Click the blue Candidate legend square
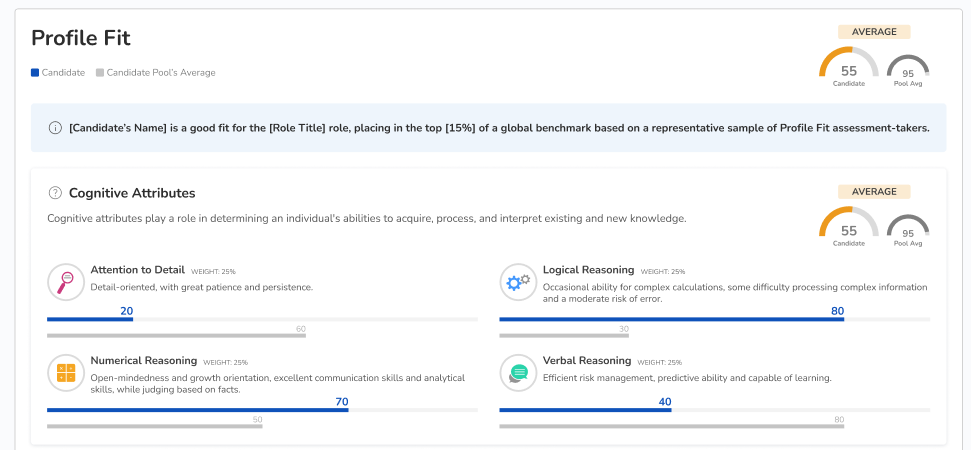 coord(35,72)
